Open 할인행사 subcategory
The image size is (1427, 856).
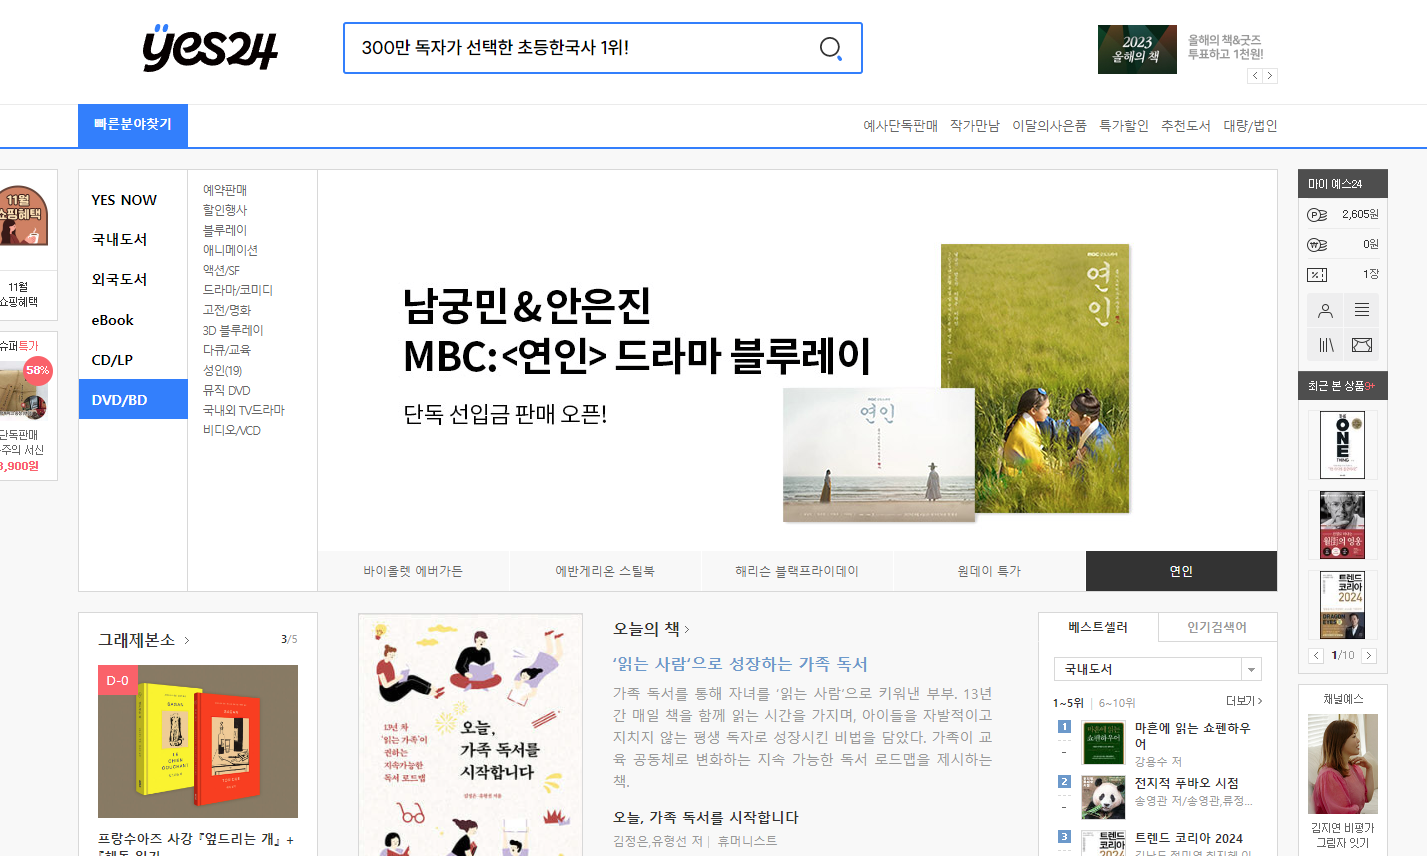[x=225, y=210]
